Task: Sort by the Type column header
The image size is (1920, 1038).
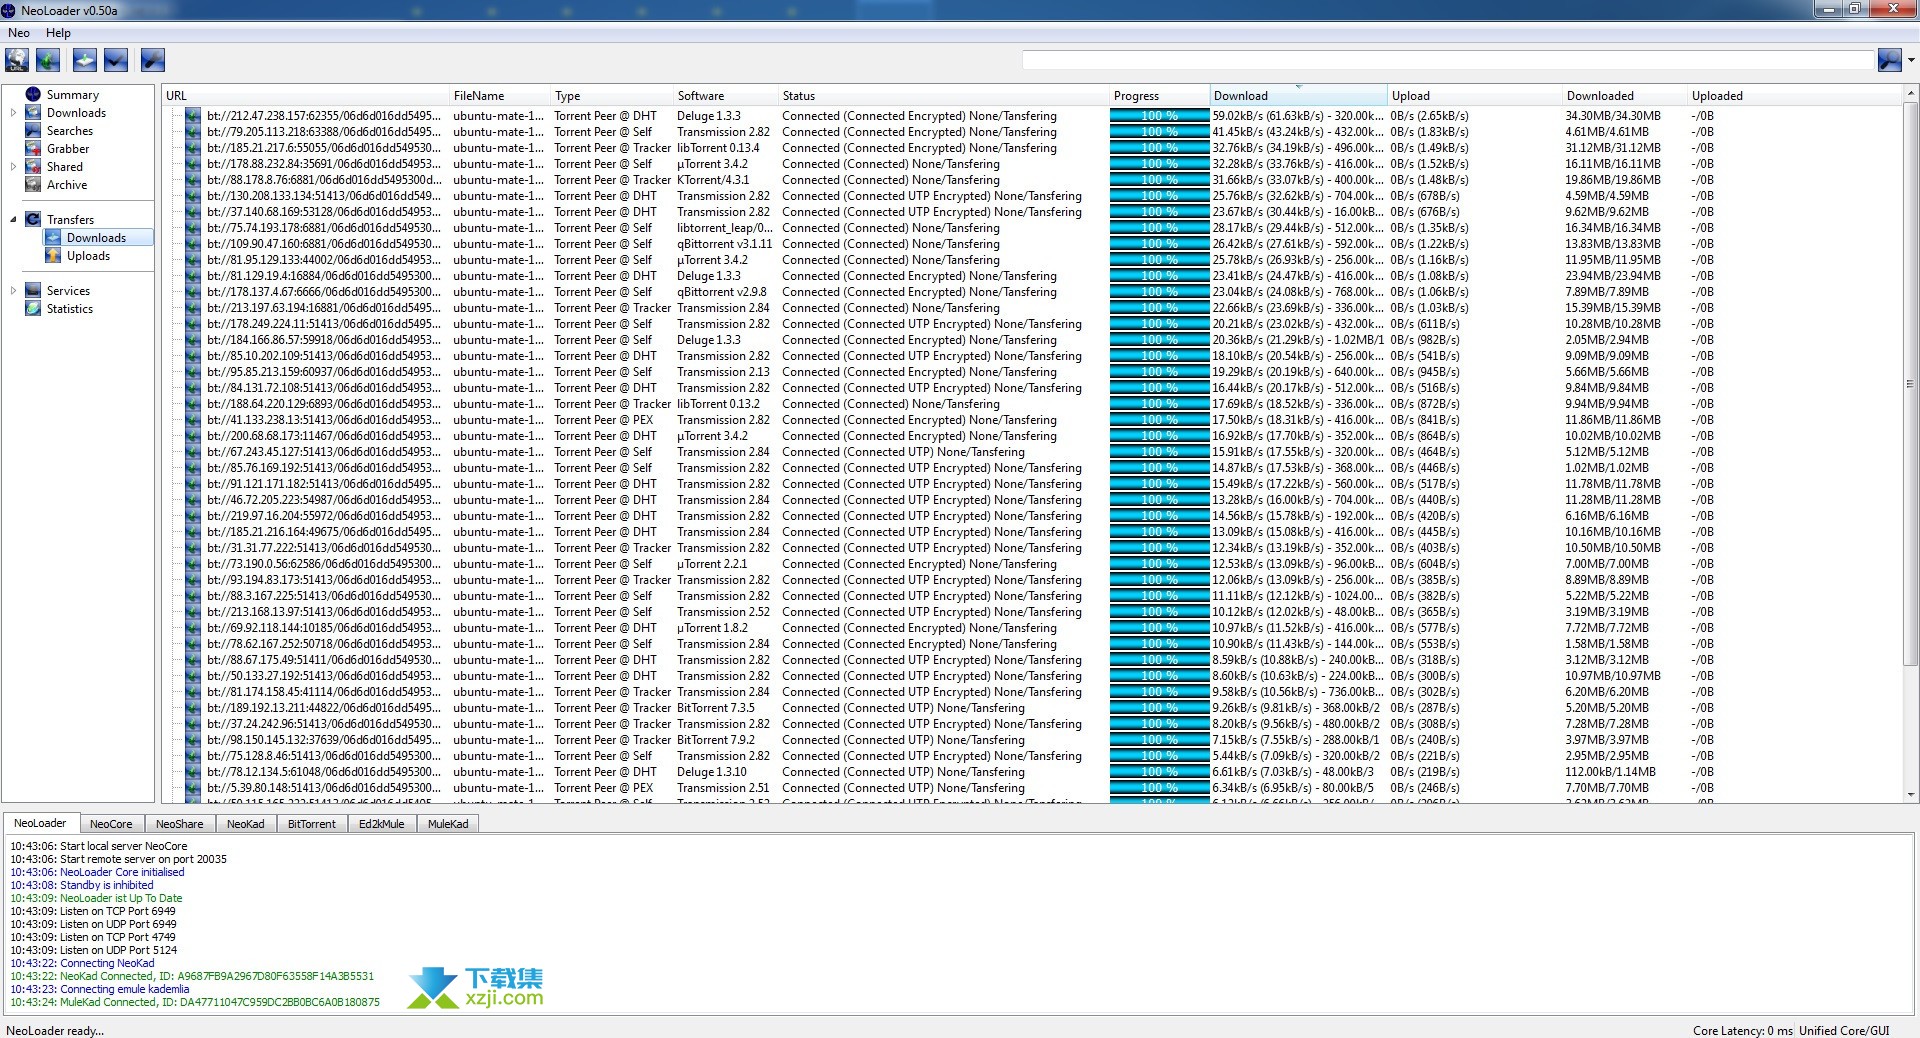Action: pyautogui.click(x=612, y=96)
